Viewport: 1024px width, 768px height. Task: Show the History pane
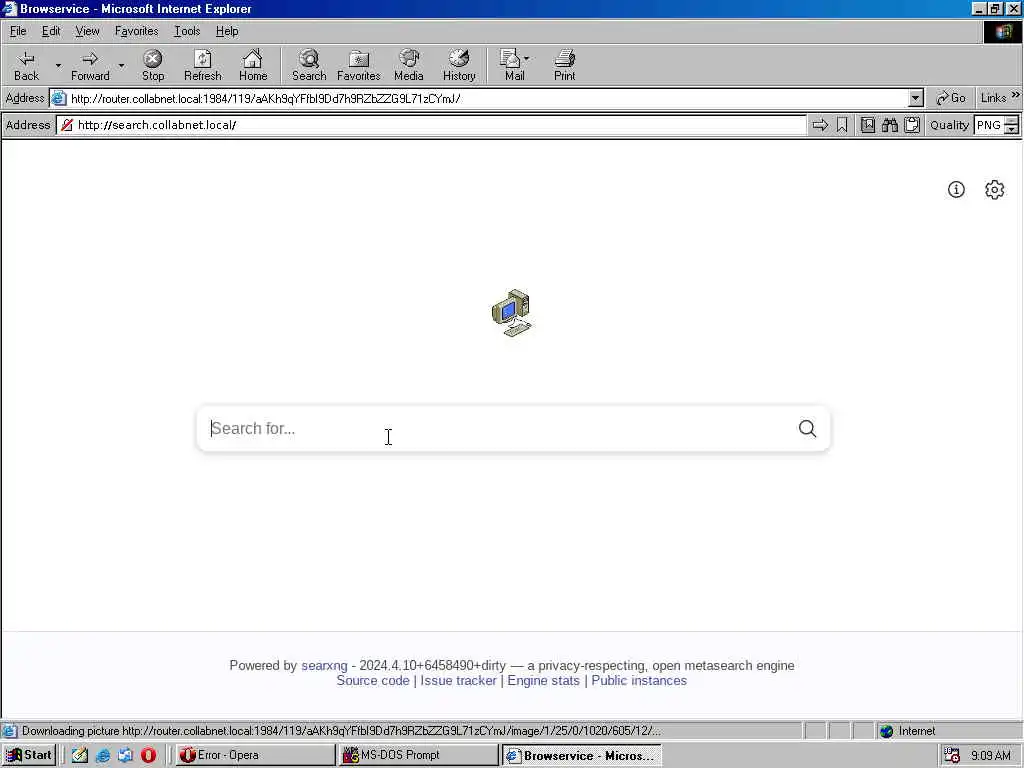[459, 65]
